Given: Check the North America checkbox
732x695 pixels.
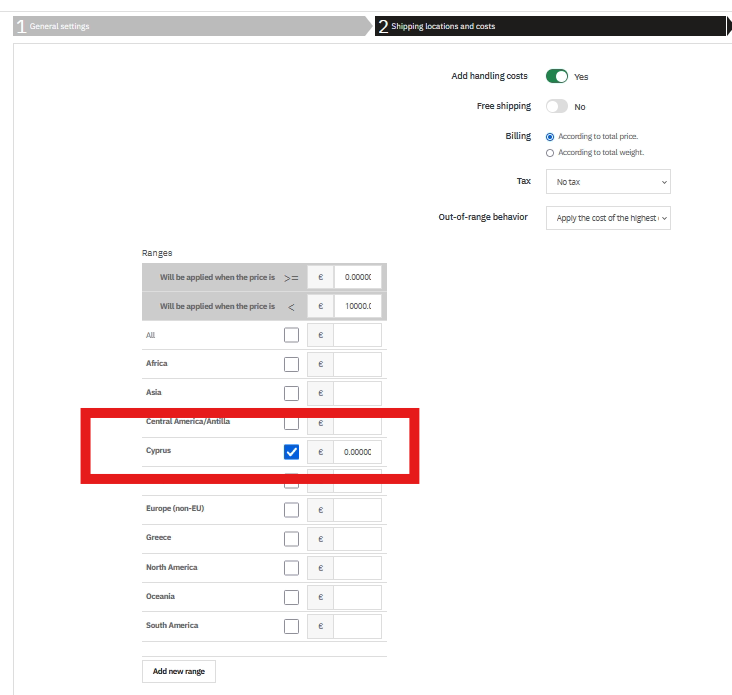Looking at the screenshot, I should (292, 568).
